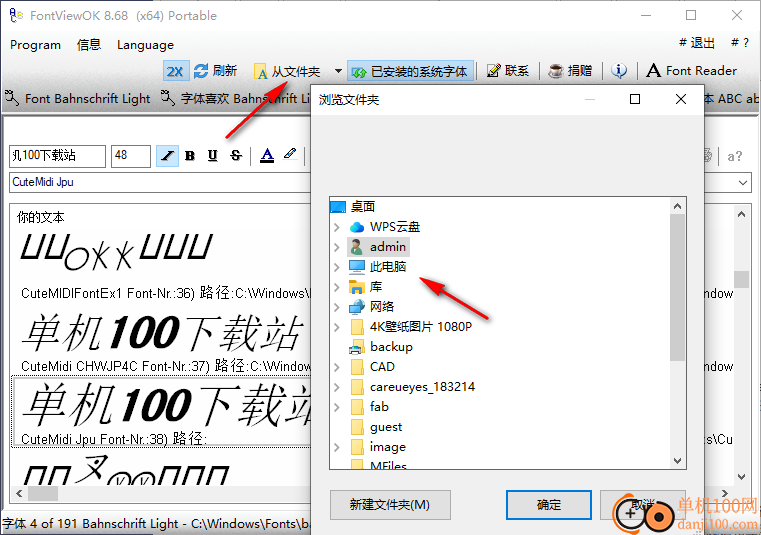
Task: Maximize the 浏览文件夹 dialog
Action: click(635, 100)
